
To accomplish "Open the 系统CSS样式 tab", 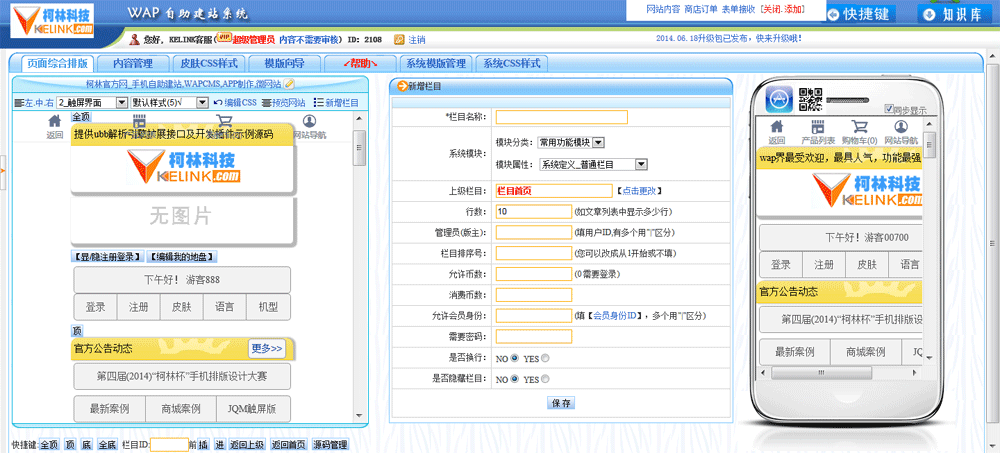I will [x=511, y=63].
